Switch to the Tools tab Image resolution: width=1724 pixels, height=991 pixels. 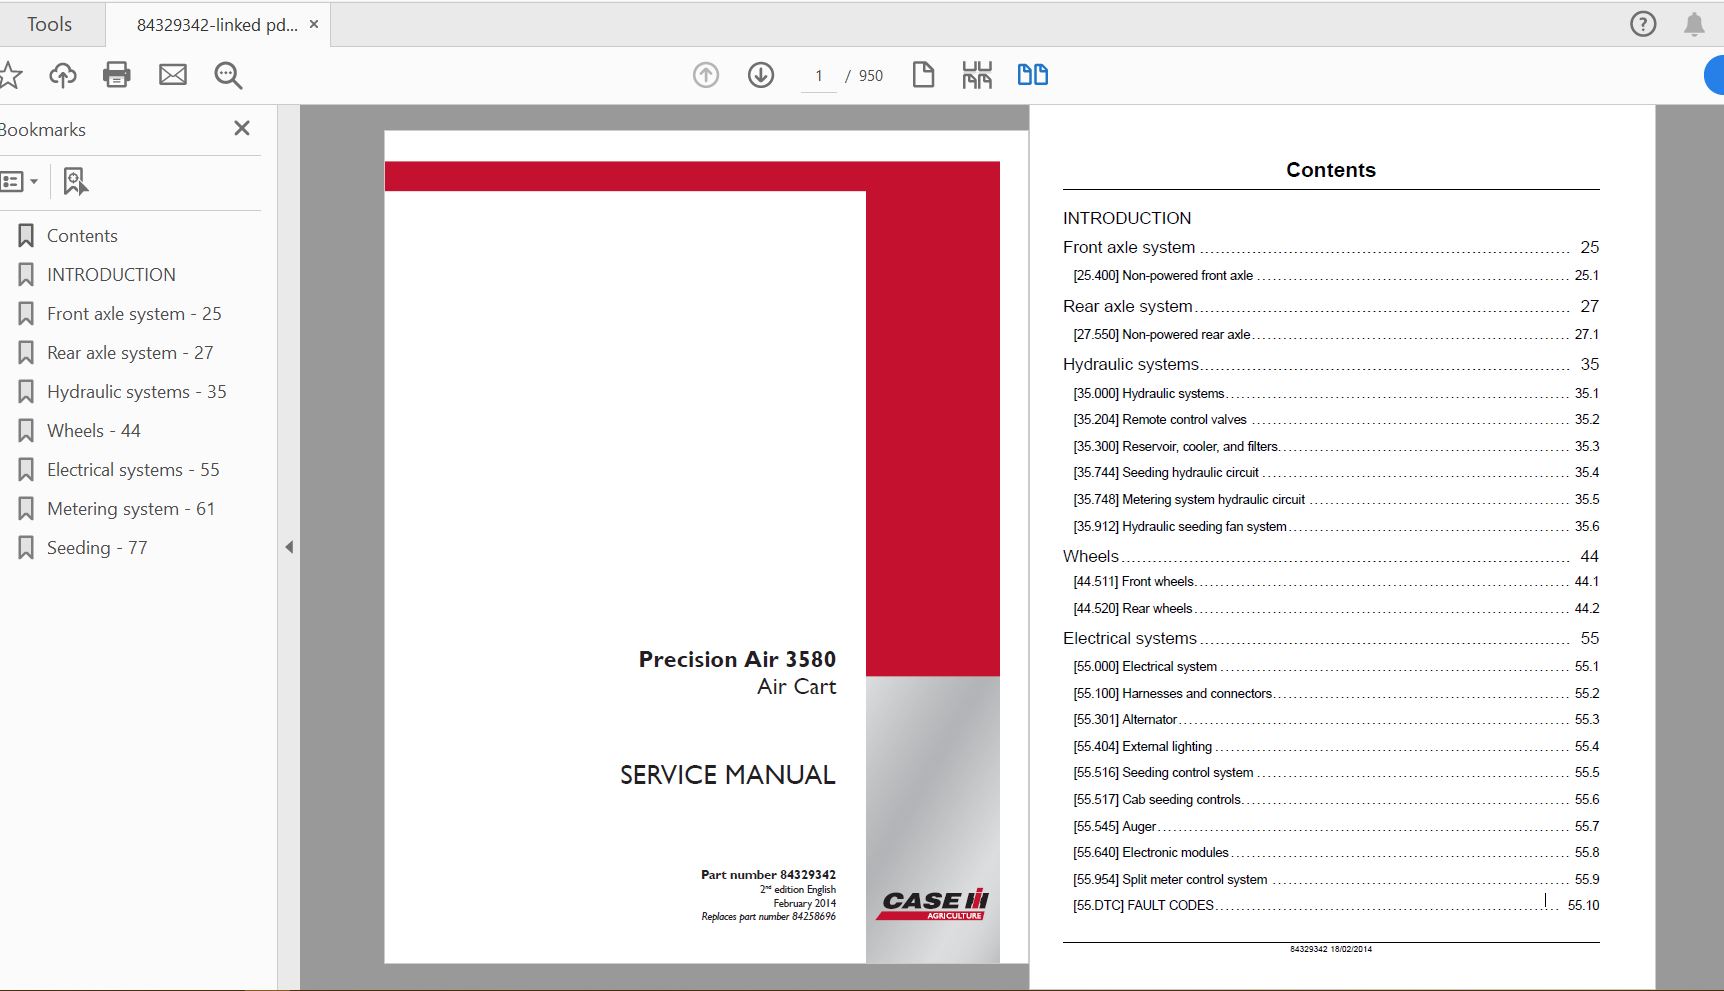pos(49,24)
